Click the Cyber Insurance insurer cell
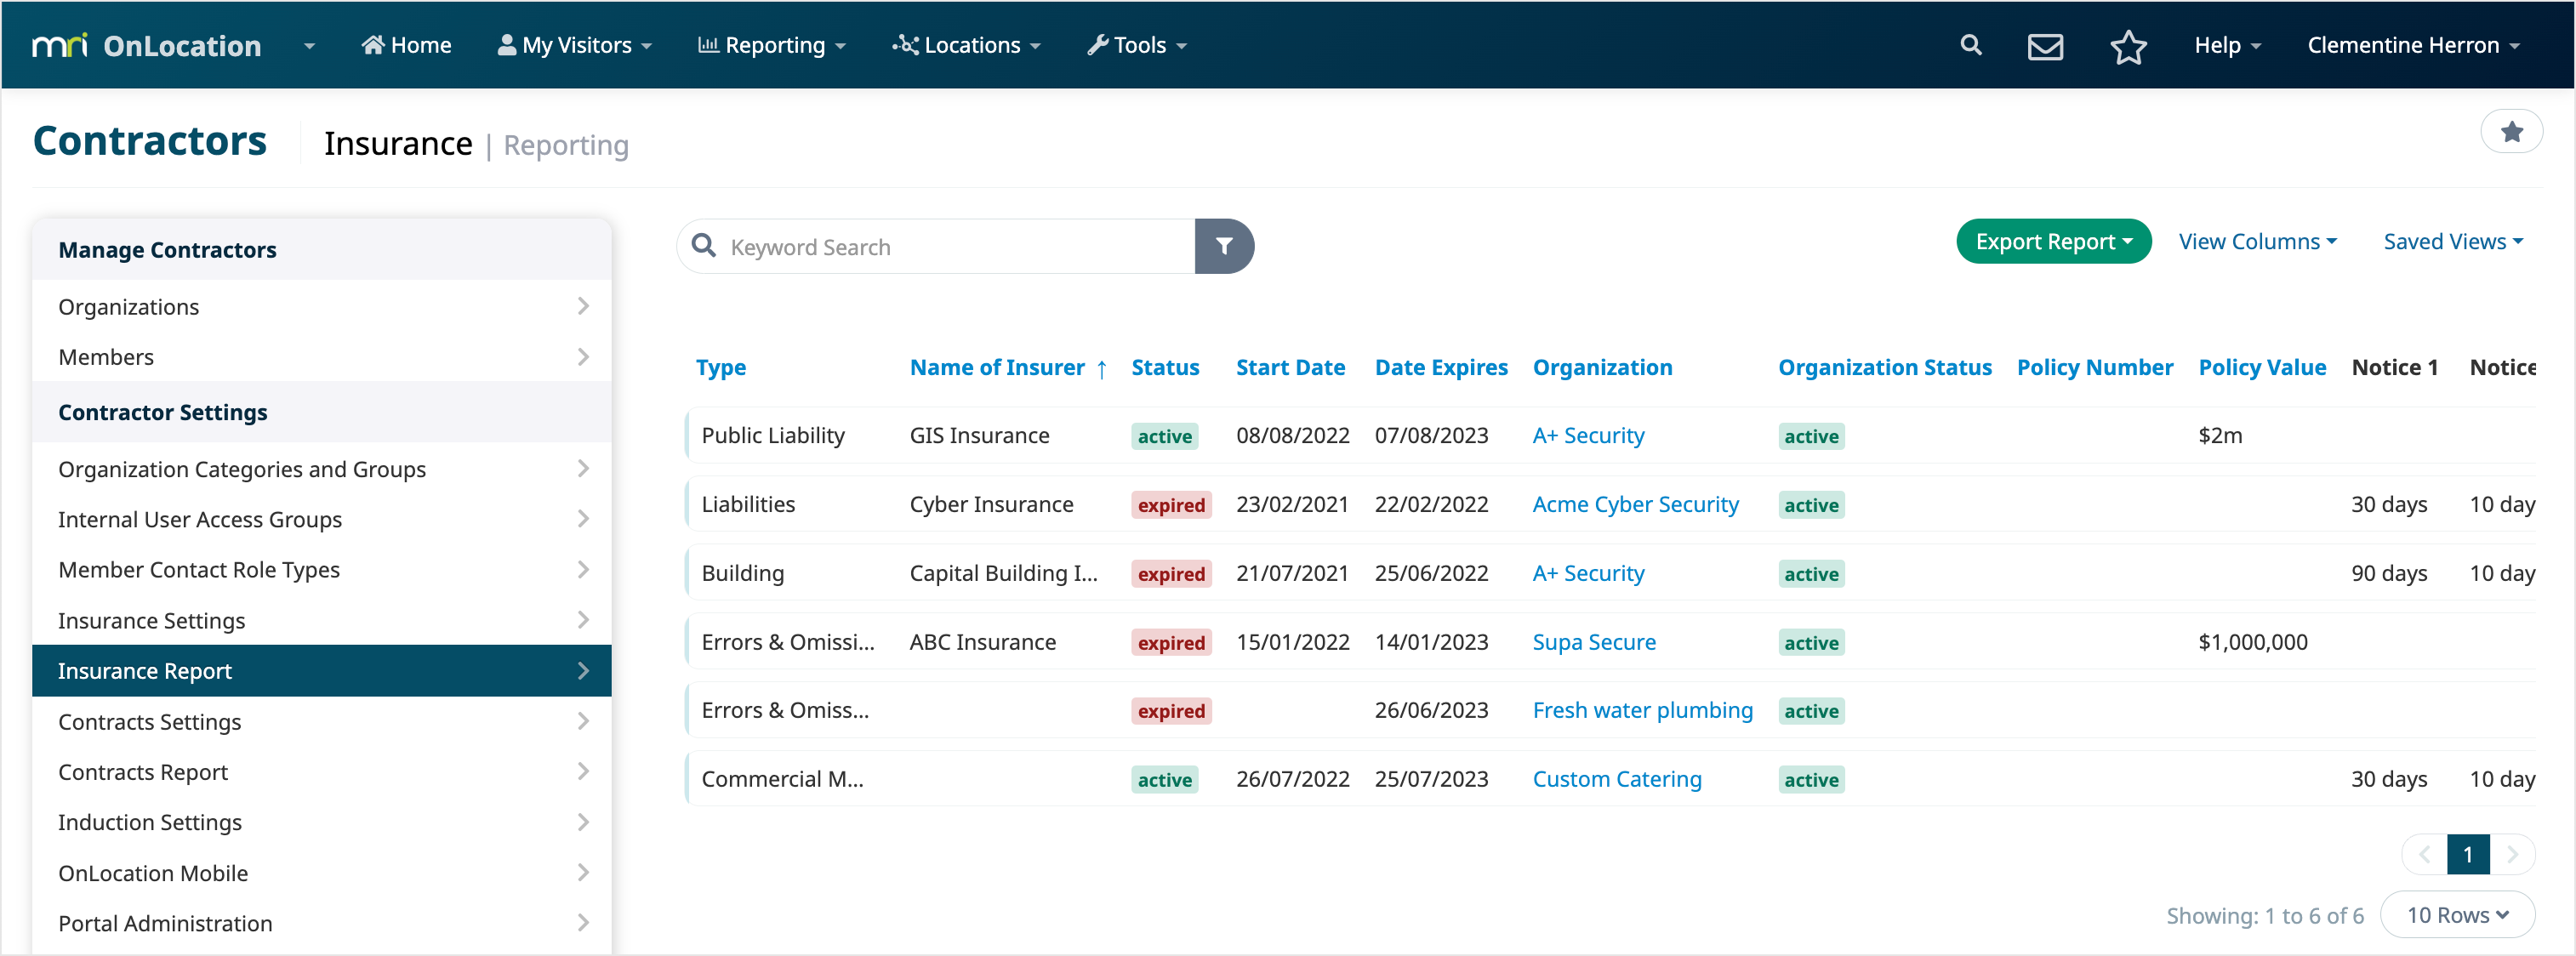 click(991, 504)
